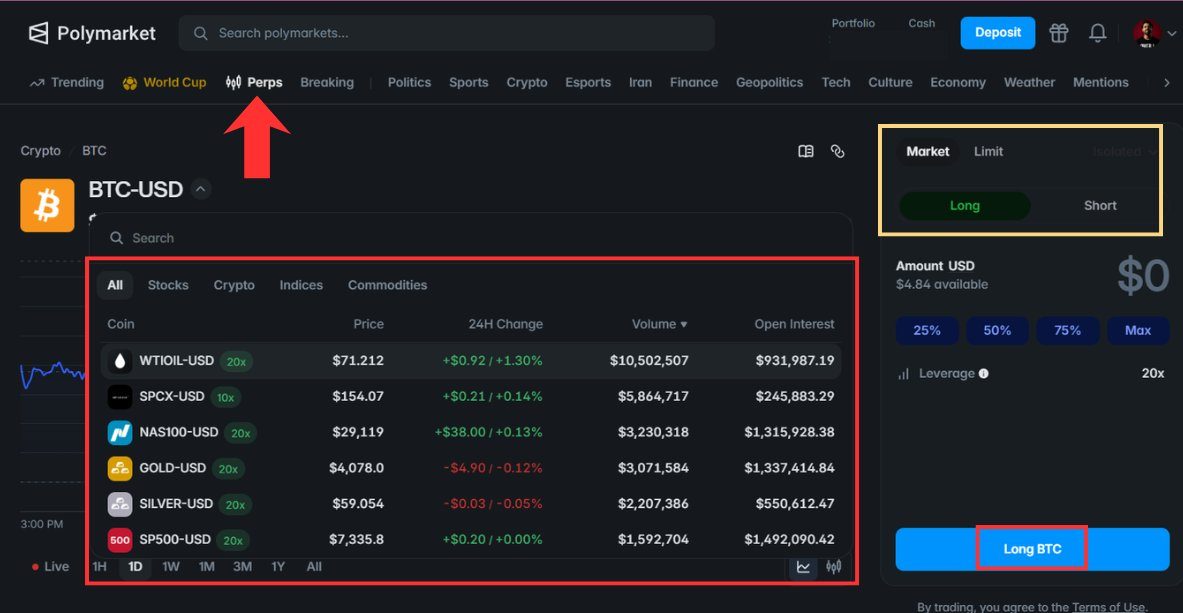Click the Bitcoin logo icon
The height and width of the screenshot is (613, 1183).
click(x=48, y=205)
